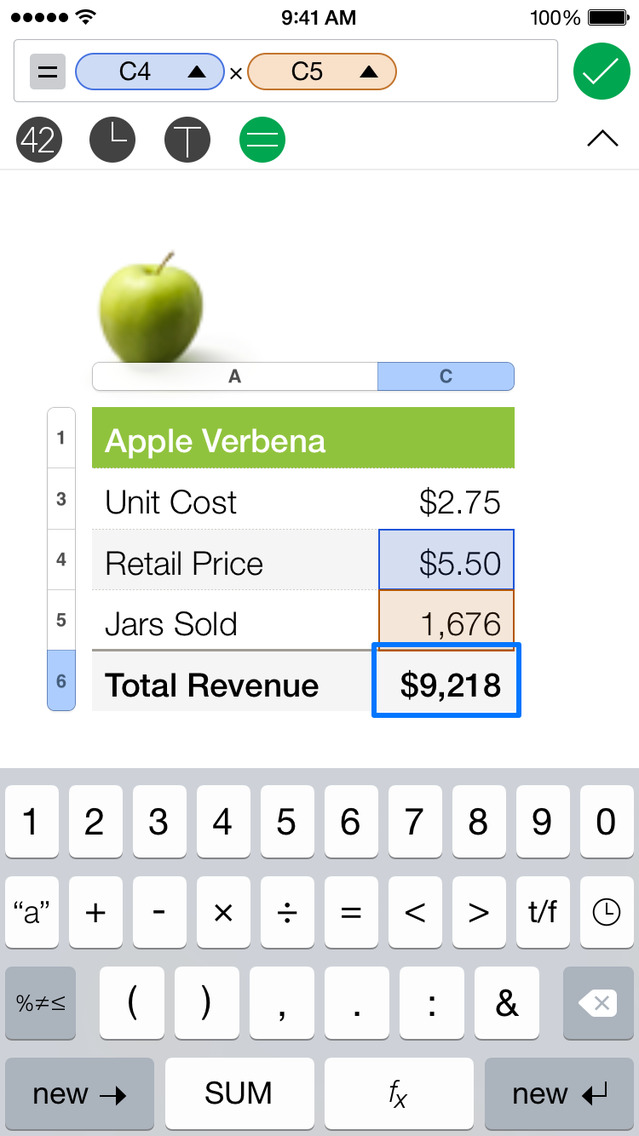This screenshot has width=639, height=1136.
Task: Open the fx functions browser
Action: pos(398,1094)
